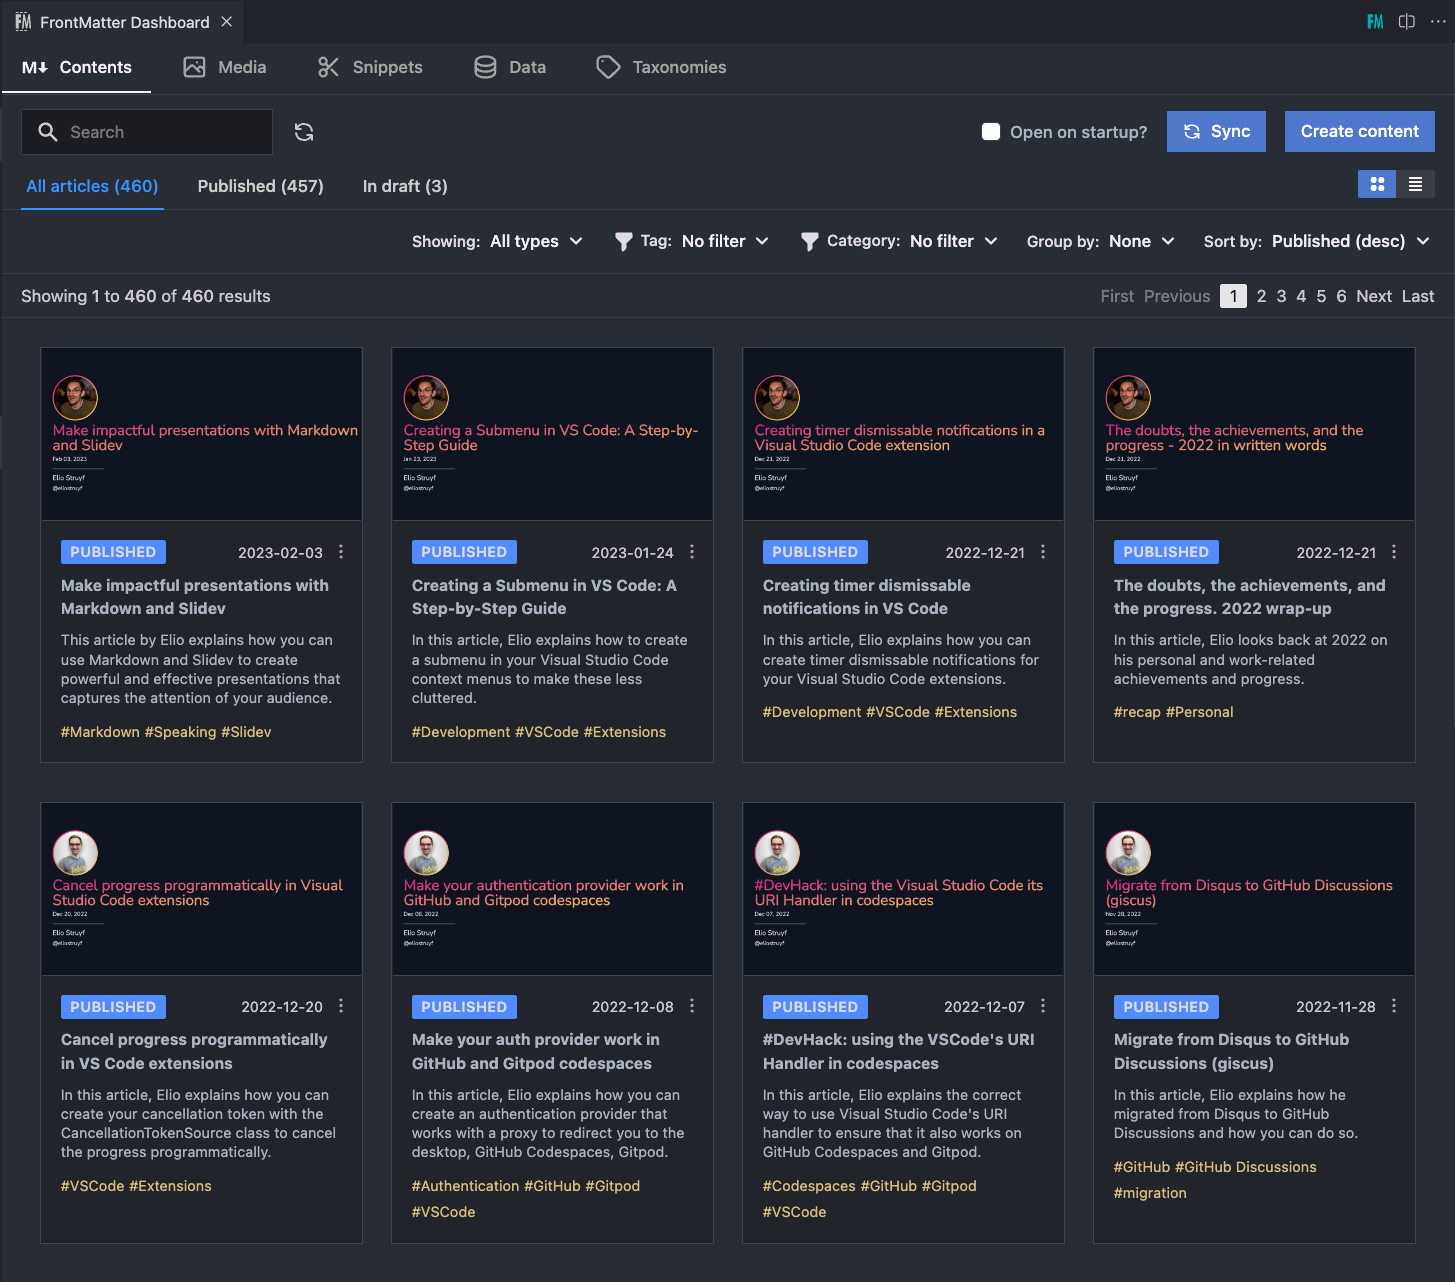Click the Sync button
Screen dimensions: 1455x1282
1216,132
